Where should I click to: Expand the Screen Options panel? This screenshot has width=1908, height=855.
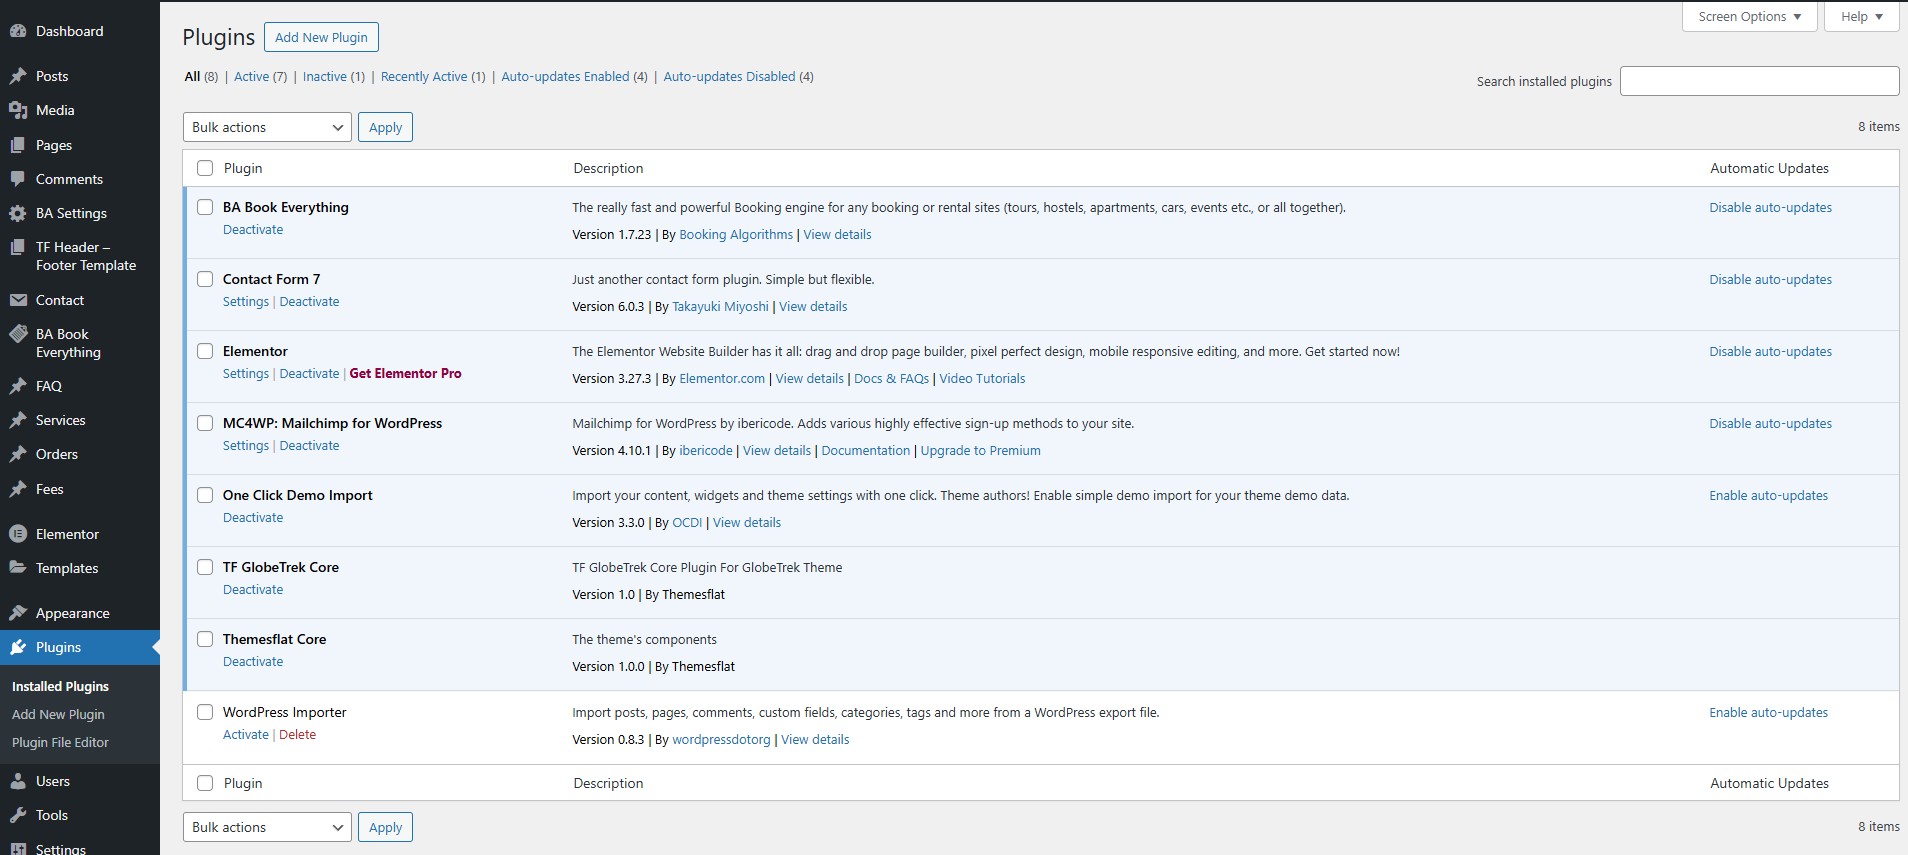(x=1749, y=17)
